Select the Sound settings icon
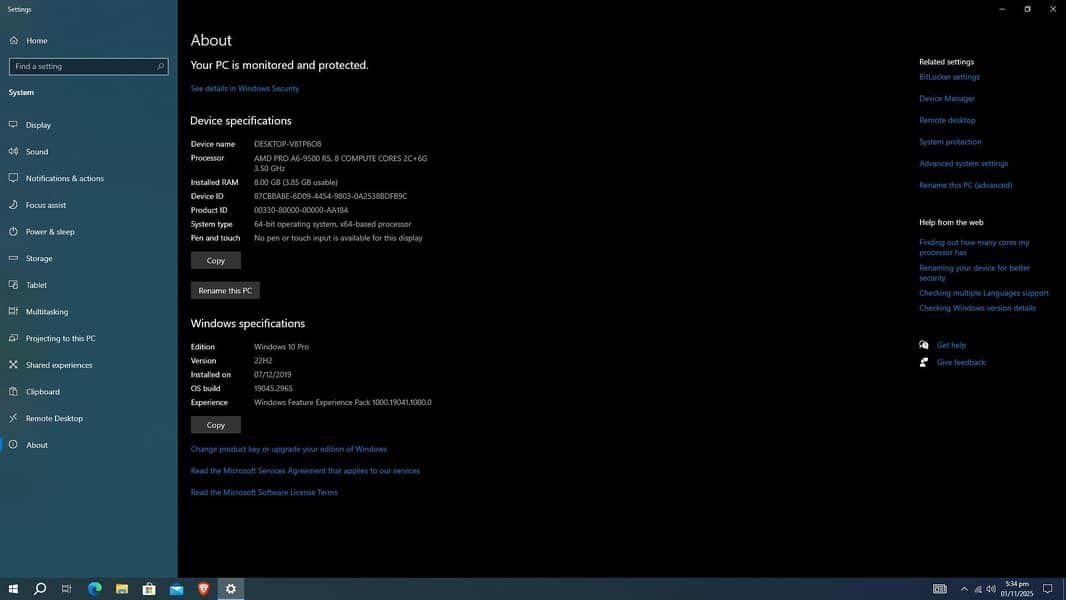 13,152
